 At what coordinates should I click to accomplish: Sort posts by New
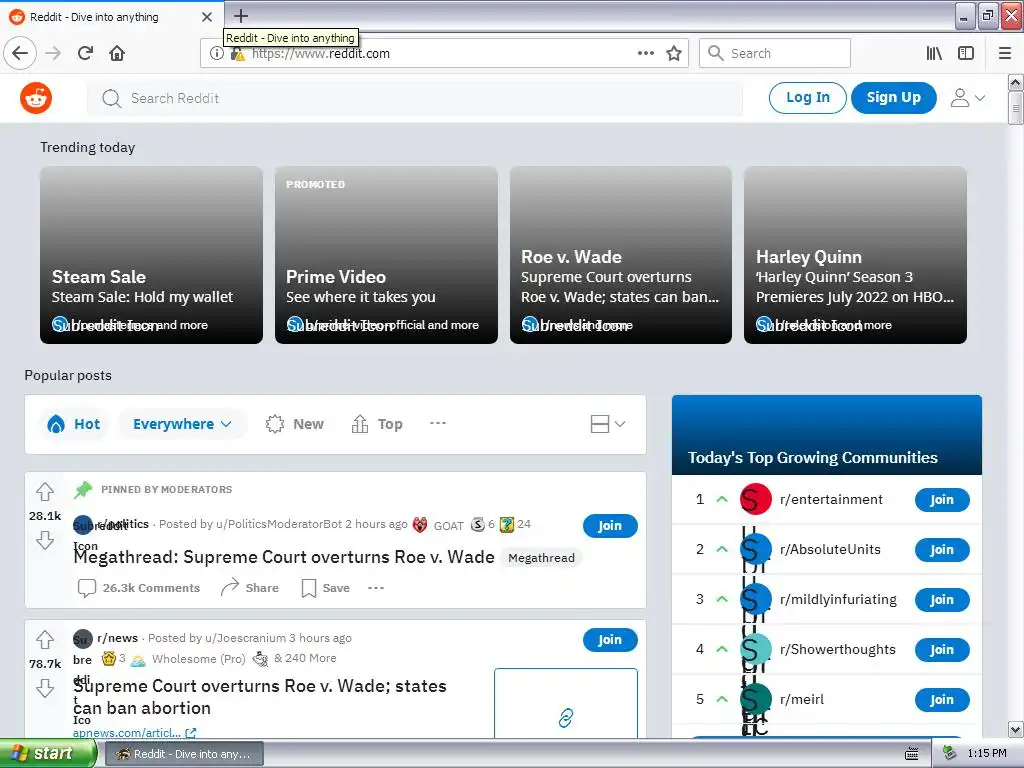click(x=295, y=424)
